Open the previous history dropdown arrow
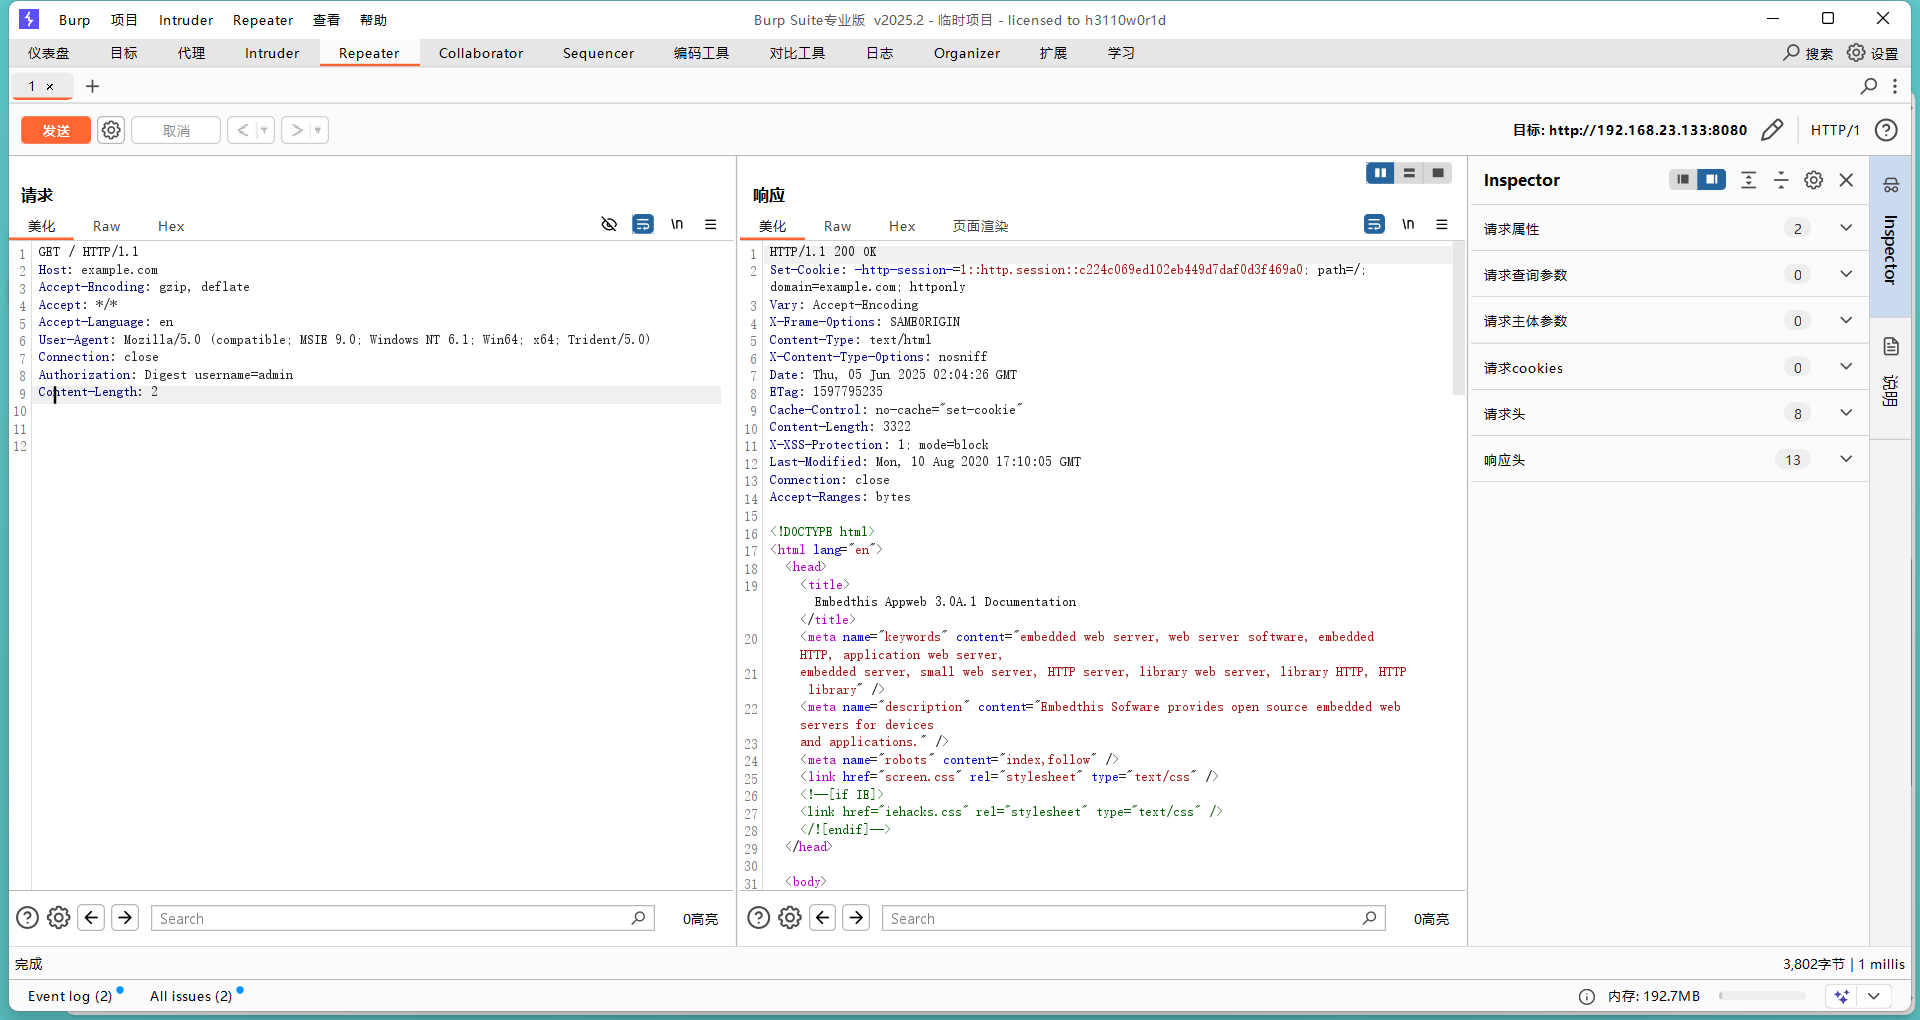This screenshot has height=1020, width=1920. tap(265, 130)
